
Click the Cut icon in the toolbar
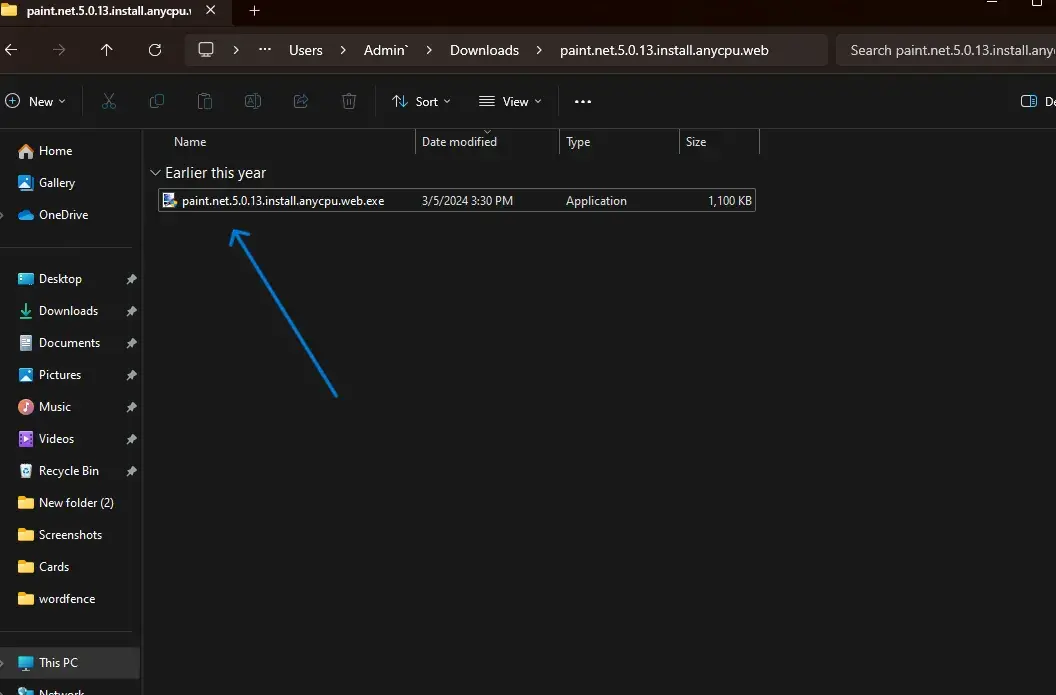(109, 101)
